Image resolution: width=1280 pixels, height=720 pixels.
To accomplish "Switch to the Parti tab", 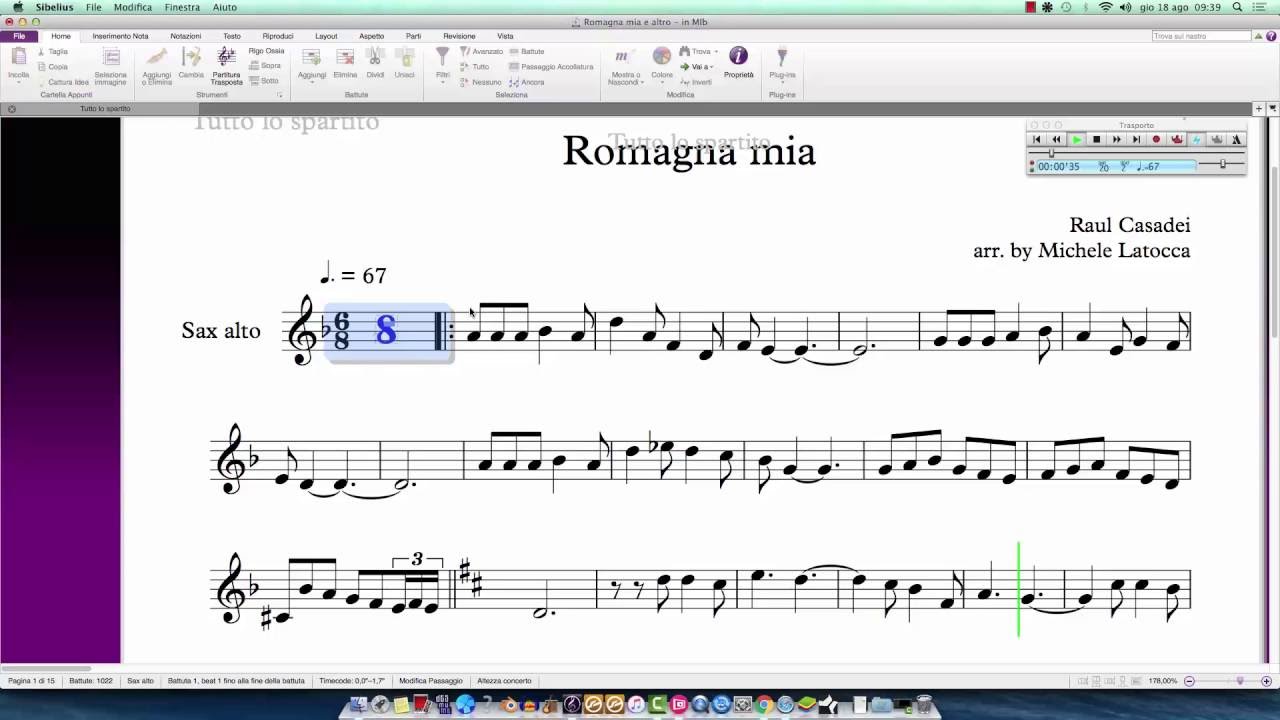I will (x=413, y=36).
